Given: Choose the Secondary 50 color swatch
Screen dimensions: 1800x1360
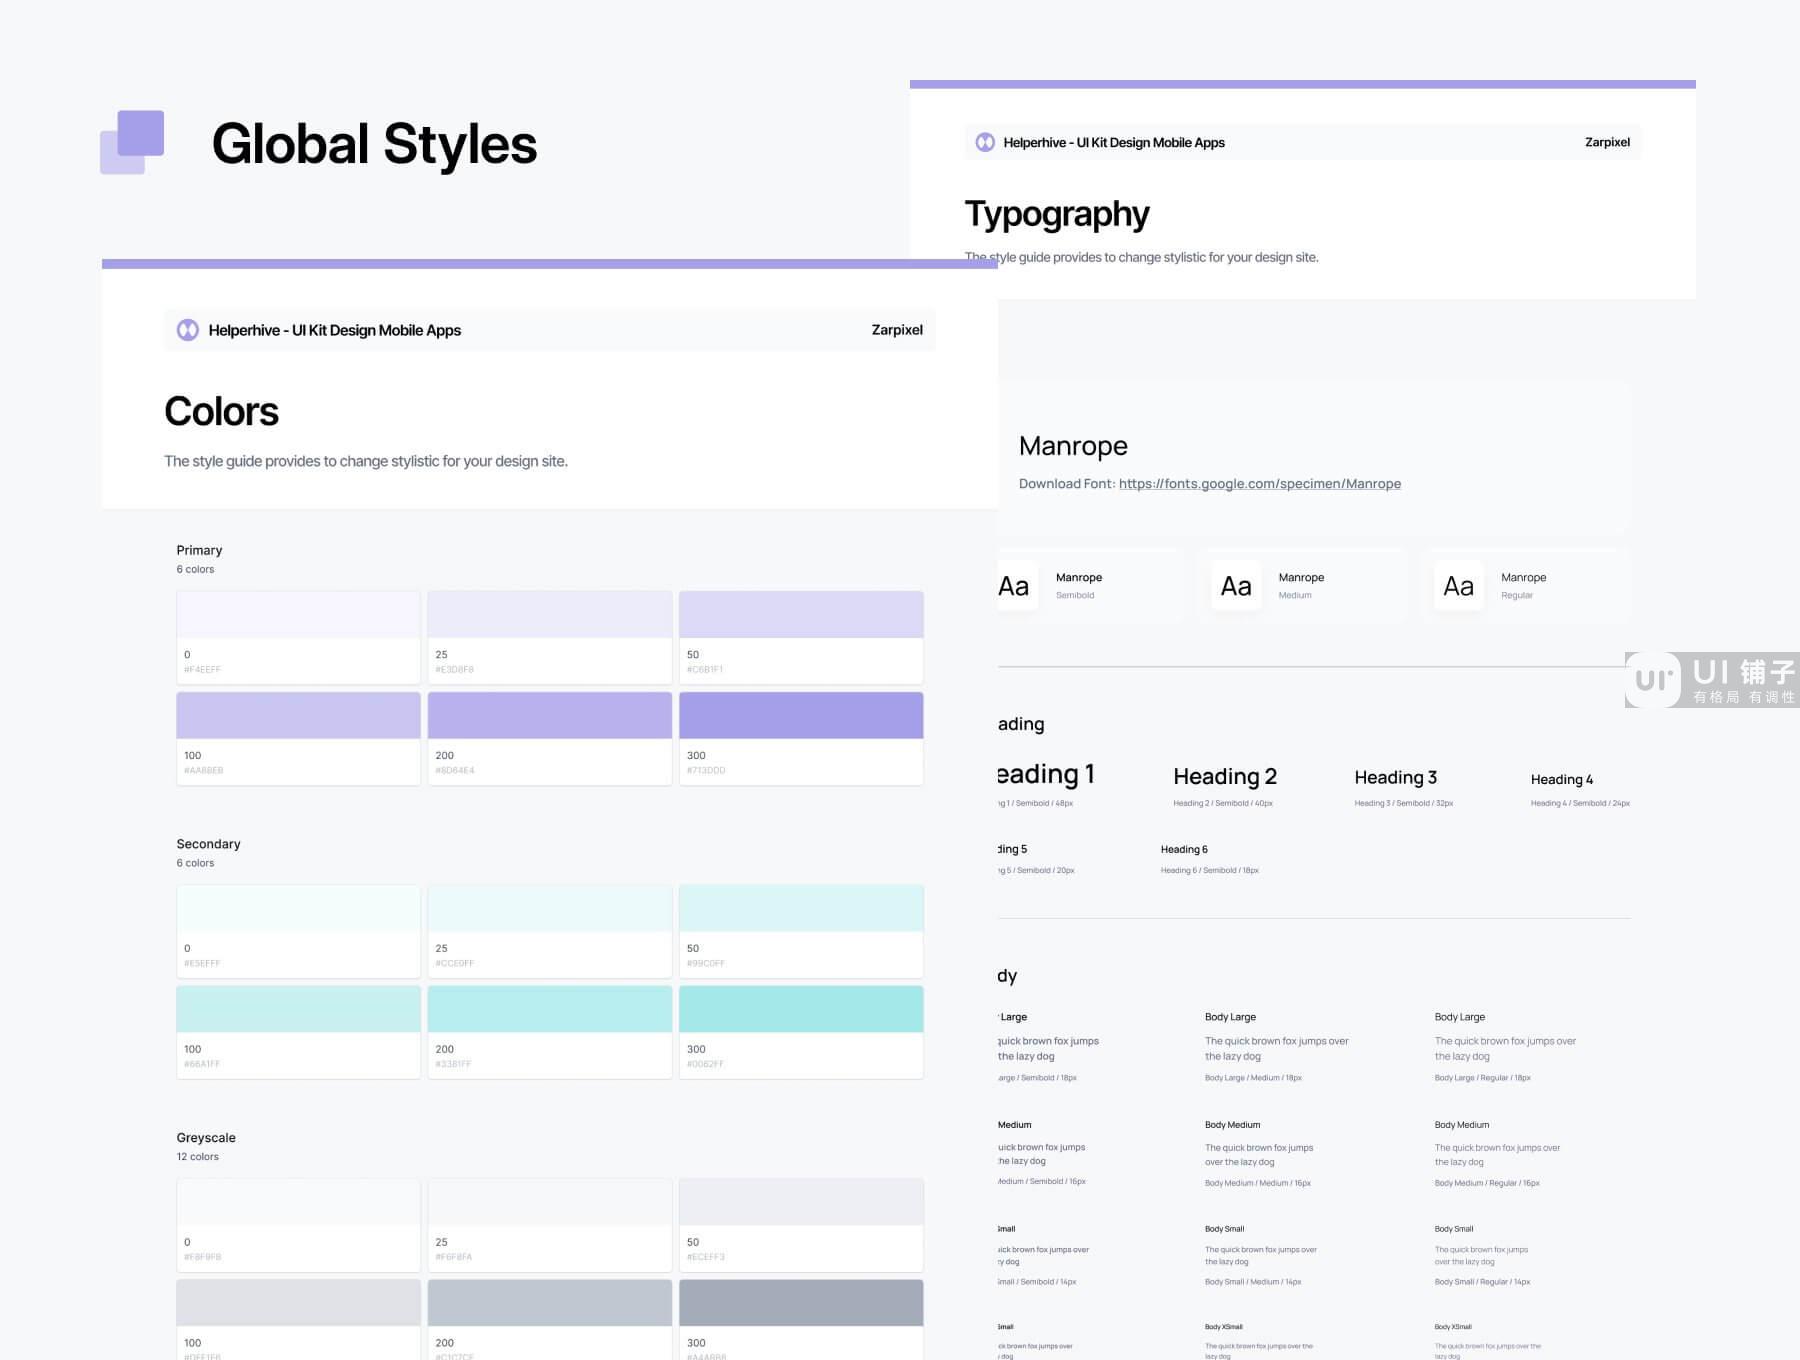Looking at the screenshot, I should pyautogui.click(x=801, y=931).
